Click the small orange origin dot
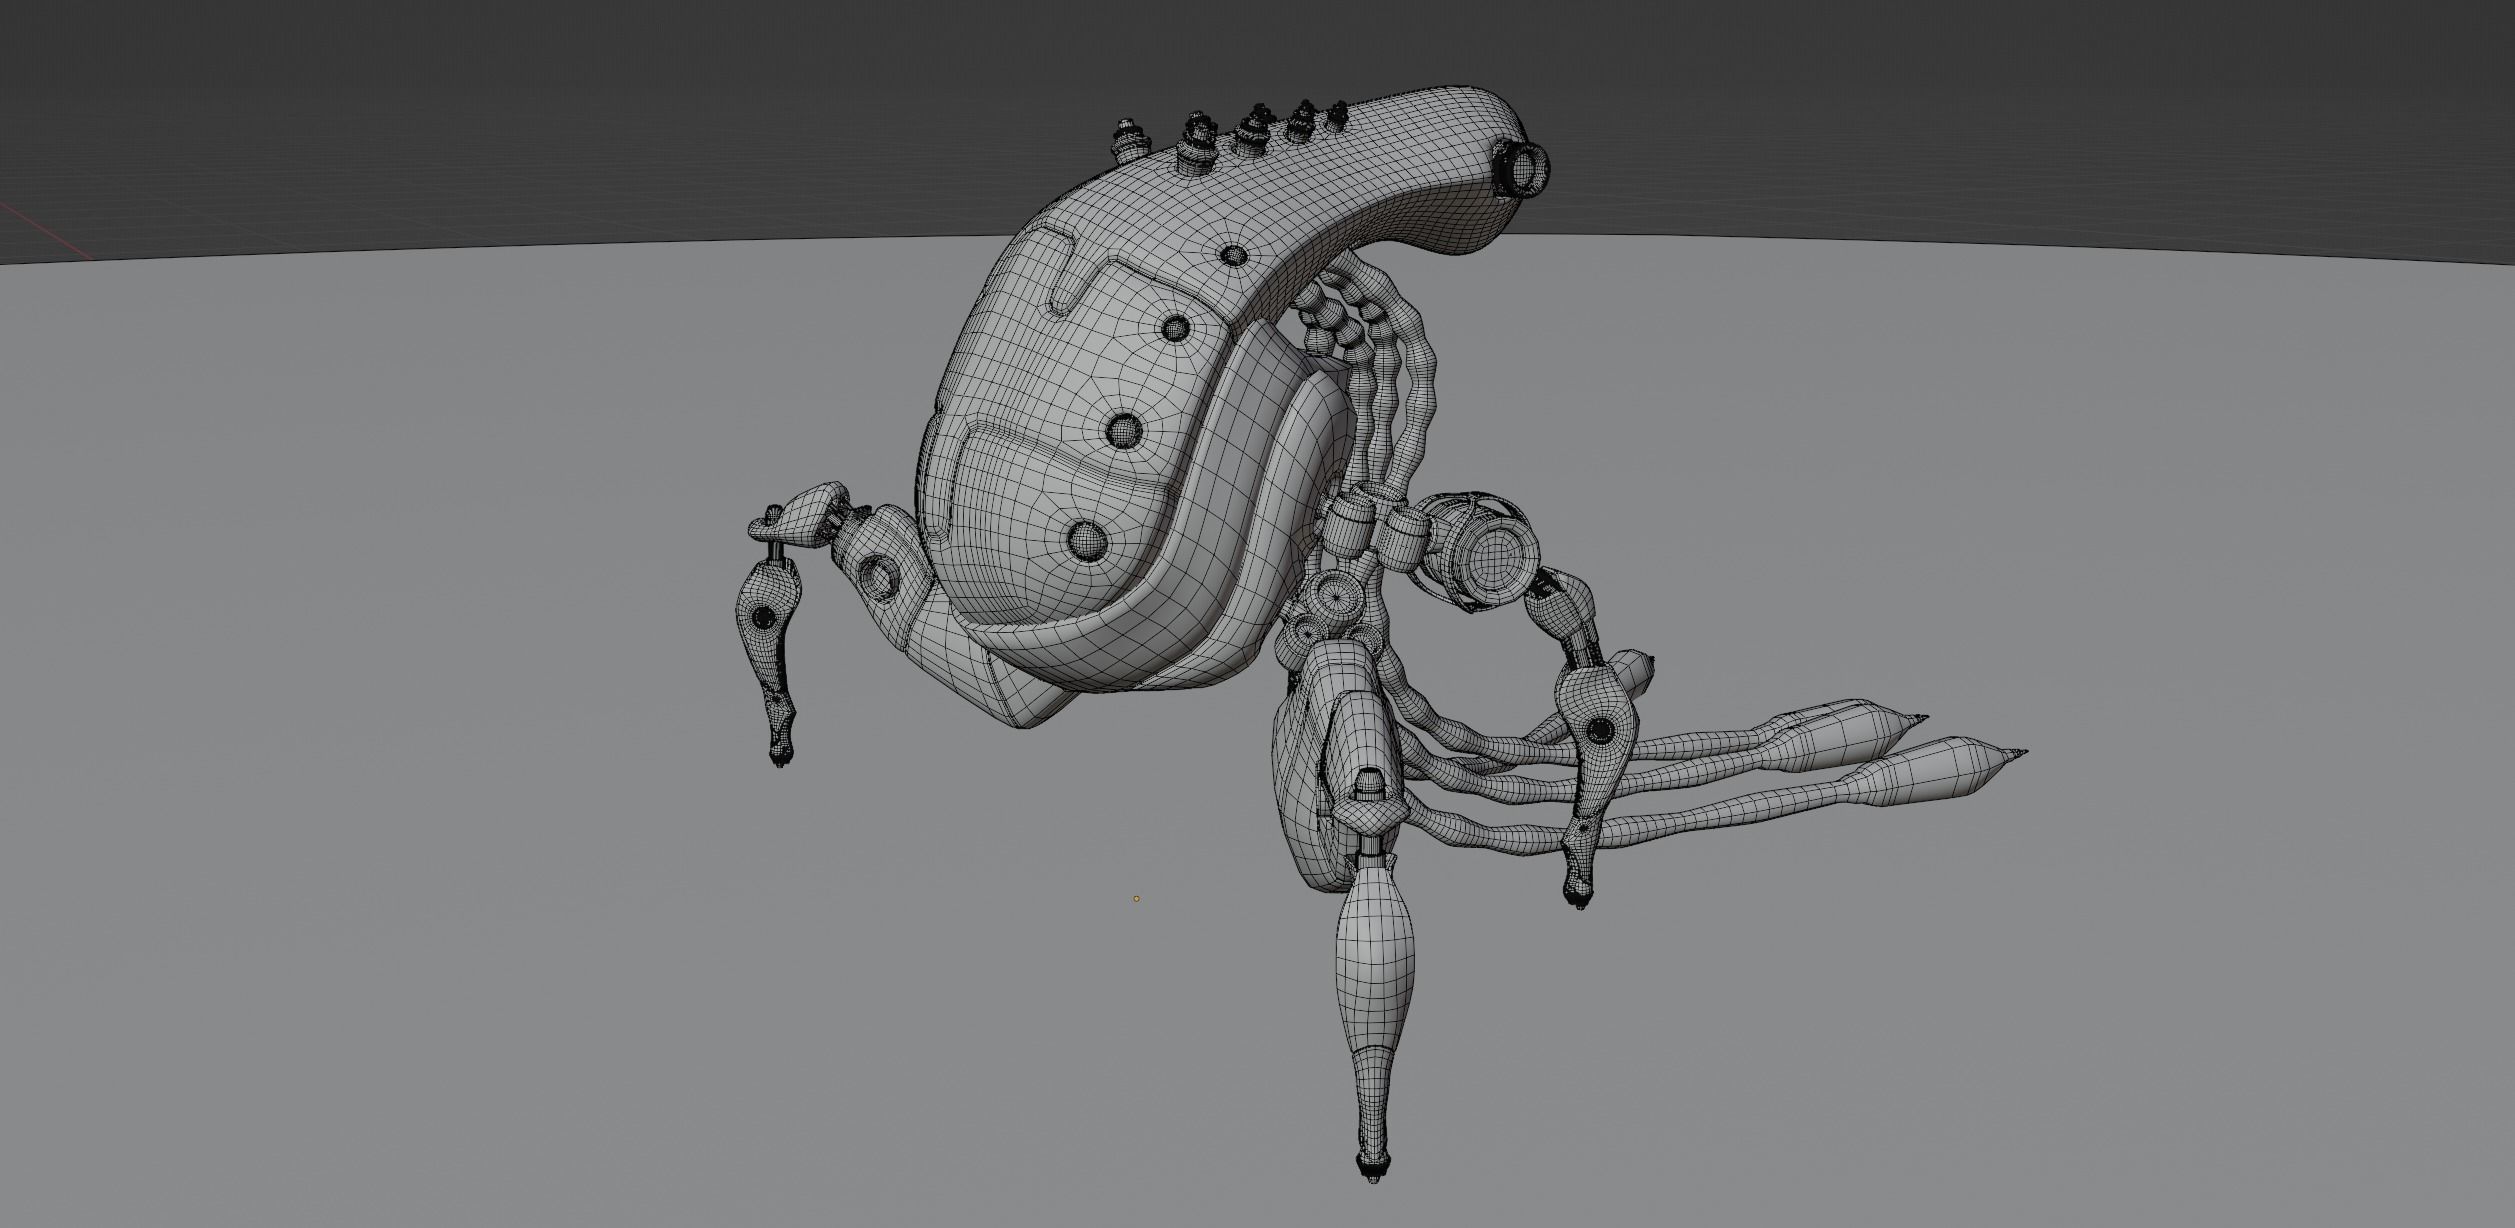2515x1228 pixels. click(x=1136, y=899)
